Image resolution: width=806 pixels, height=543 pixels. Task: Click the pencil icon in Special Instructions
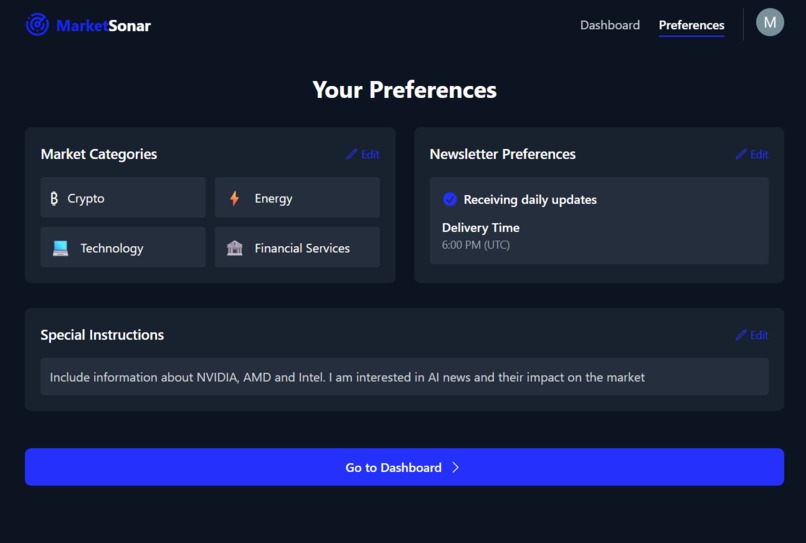(x=741, y=335)
